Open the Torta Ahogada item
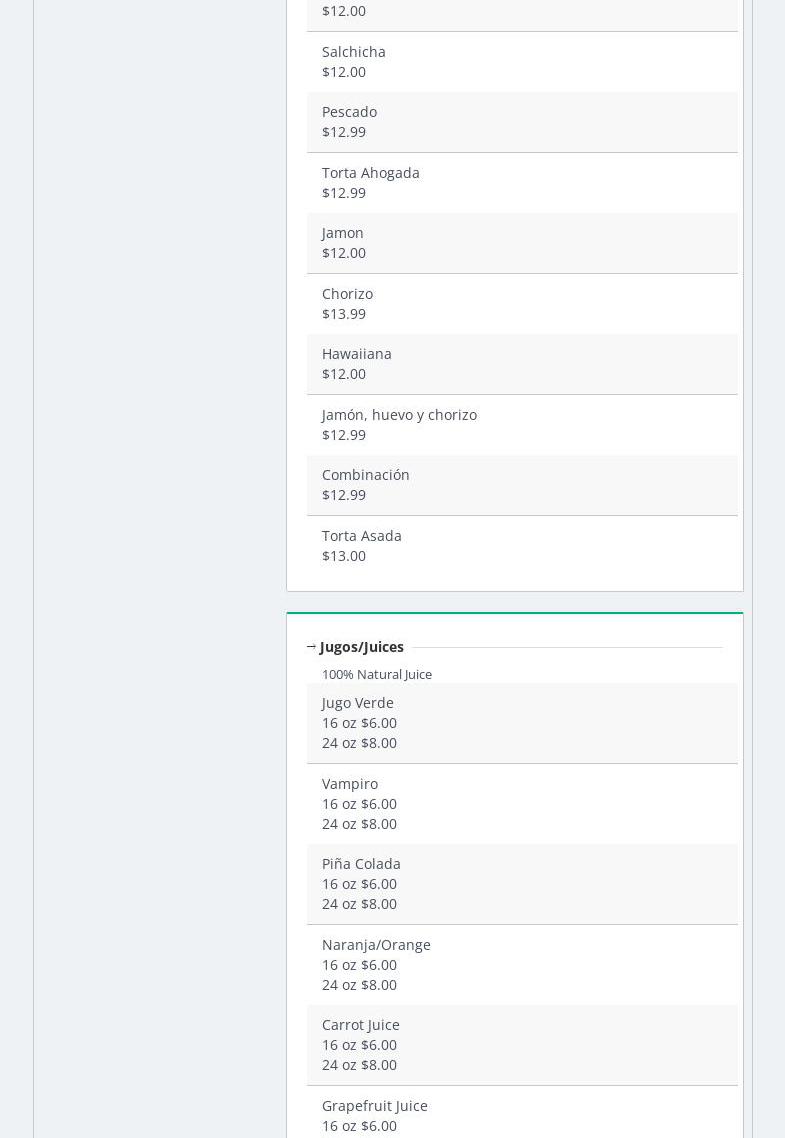 tap(370, 173)
